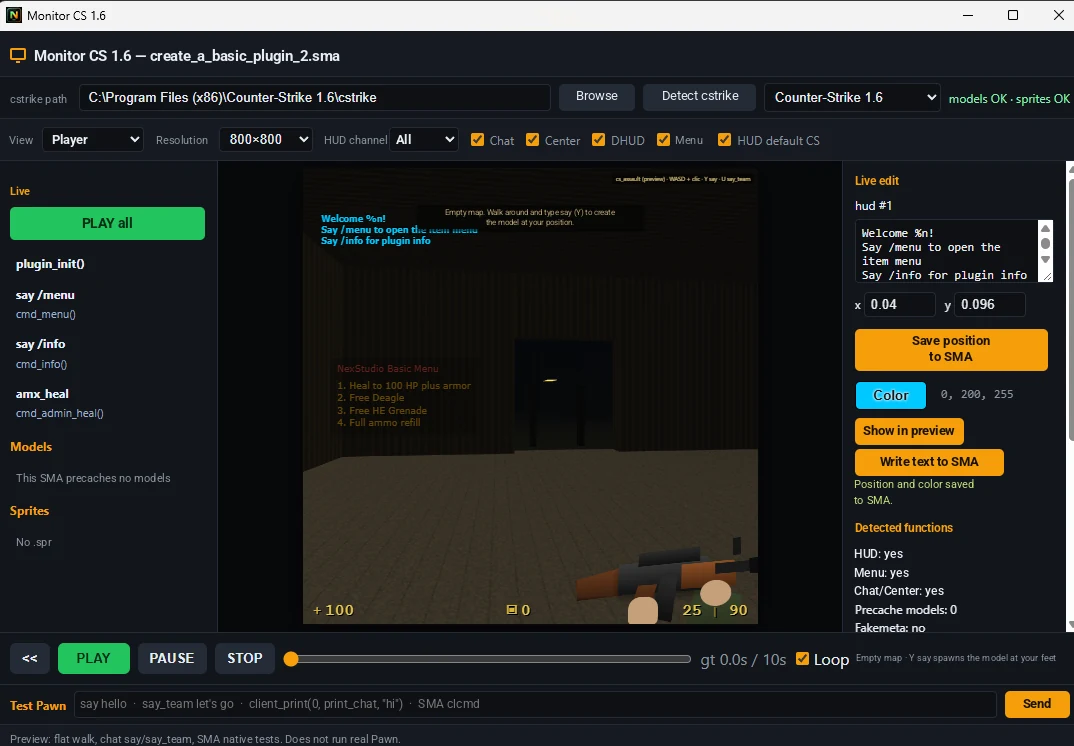Toggle the Loop checkbox

[802, 658]
